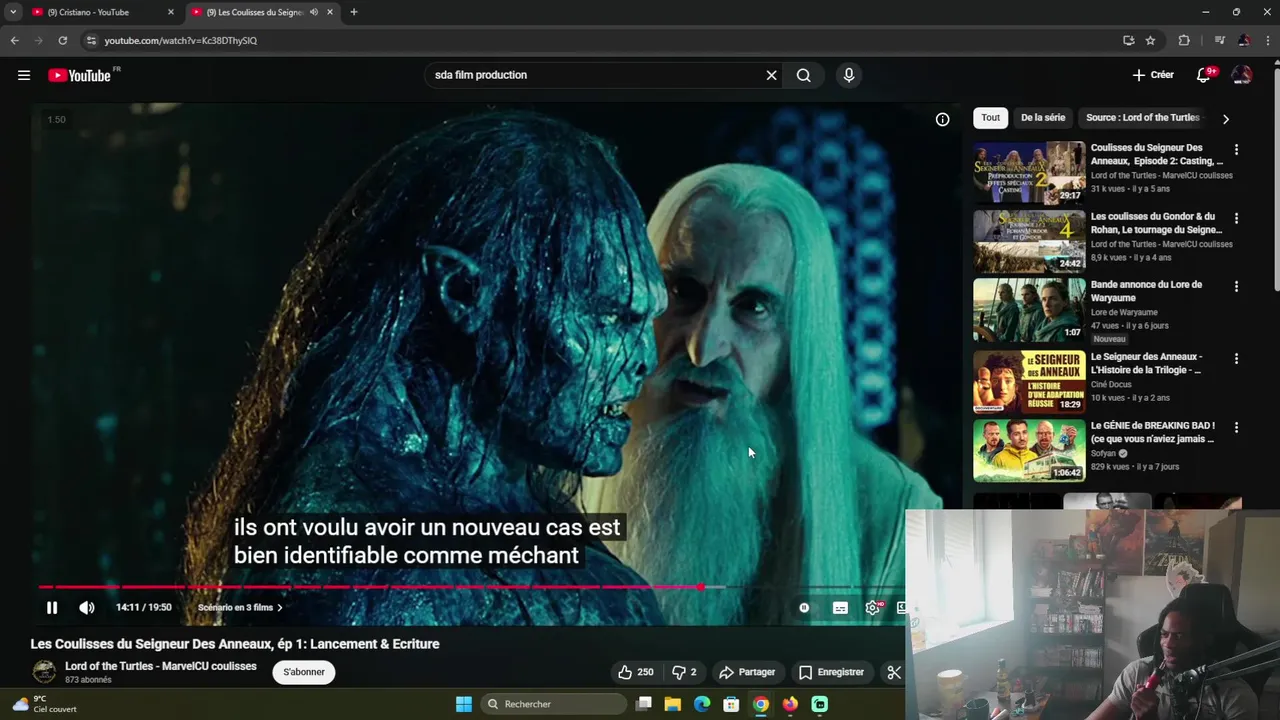Viewport: 1280px width, 720px height.
Task: Open Firefox from the taskbar
Action: [x=790, y=704]
